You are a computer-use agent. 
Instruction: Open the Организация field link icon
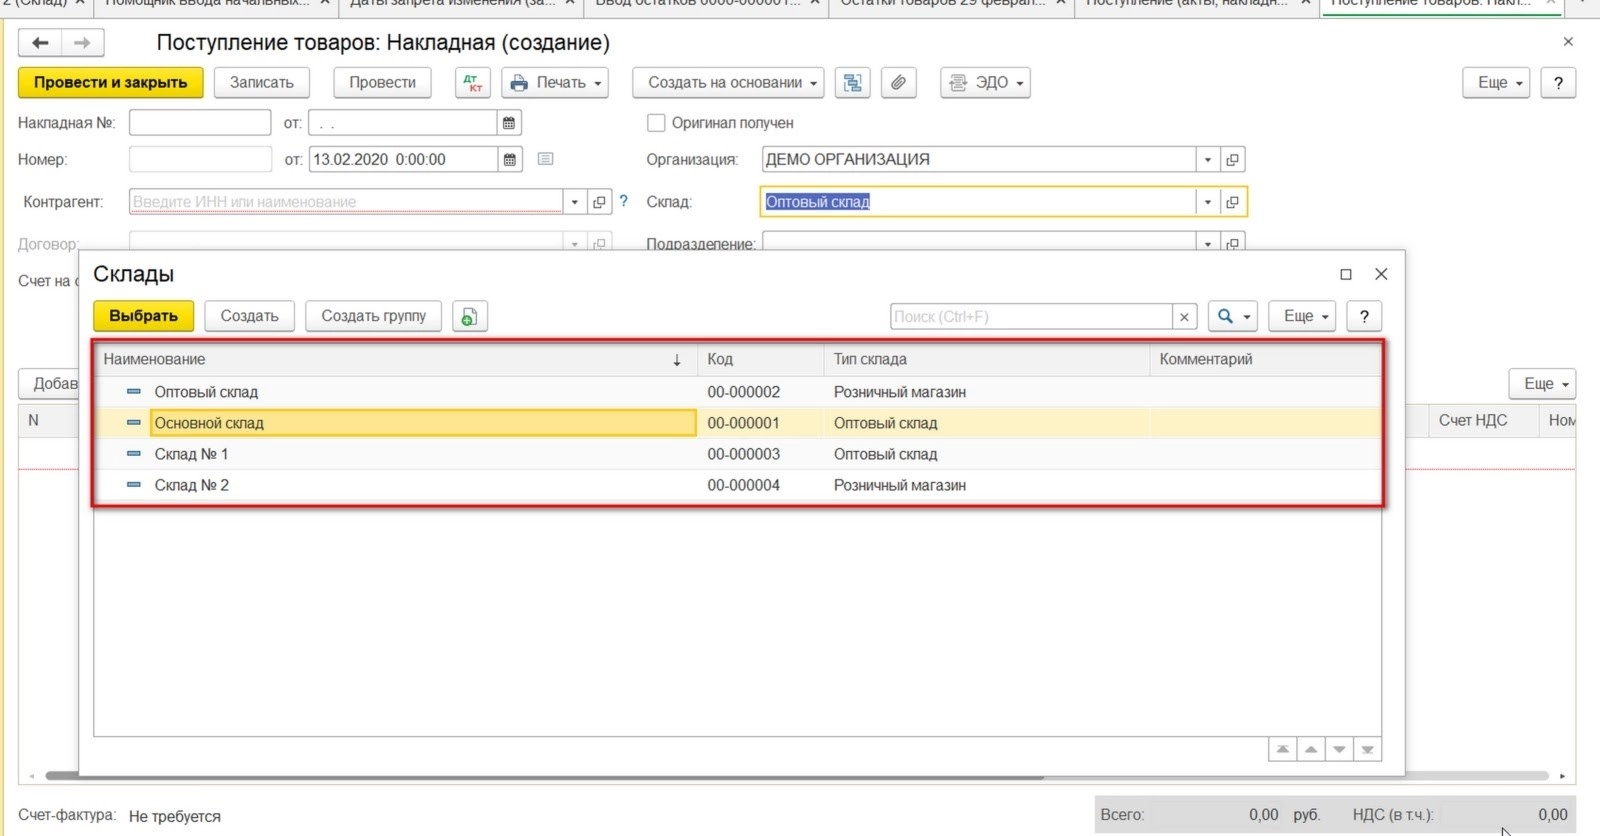coord(1232,160)
